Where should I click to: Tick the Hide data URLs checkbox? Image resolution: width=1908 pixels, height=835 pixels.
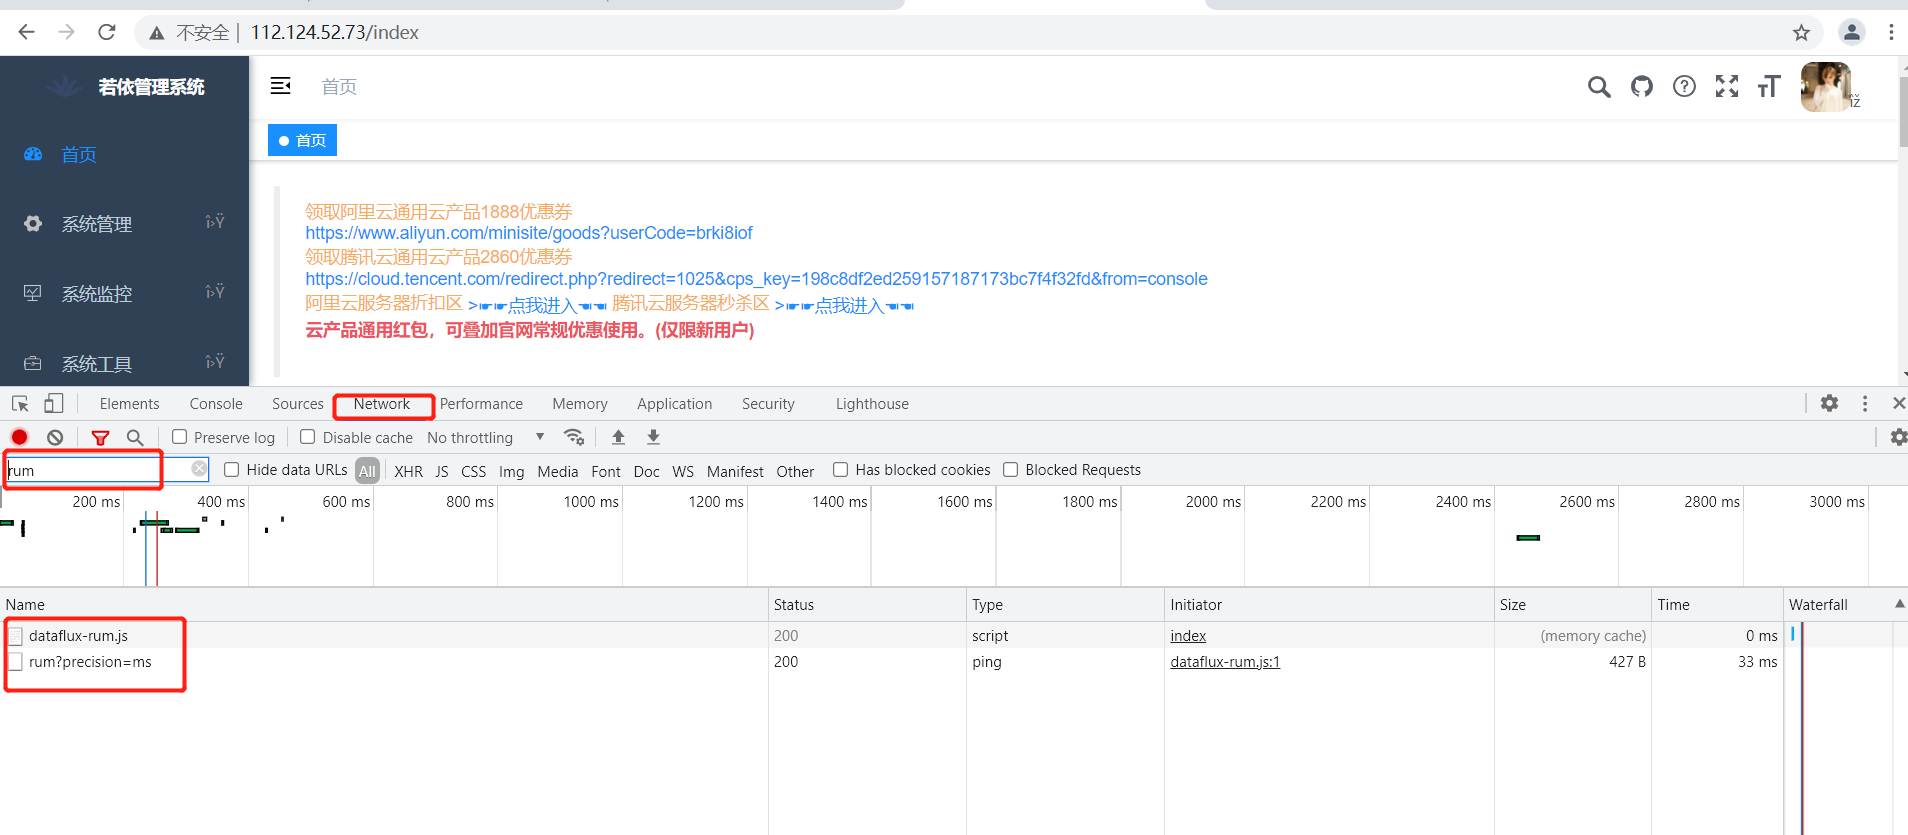tap(232, 470)
